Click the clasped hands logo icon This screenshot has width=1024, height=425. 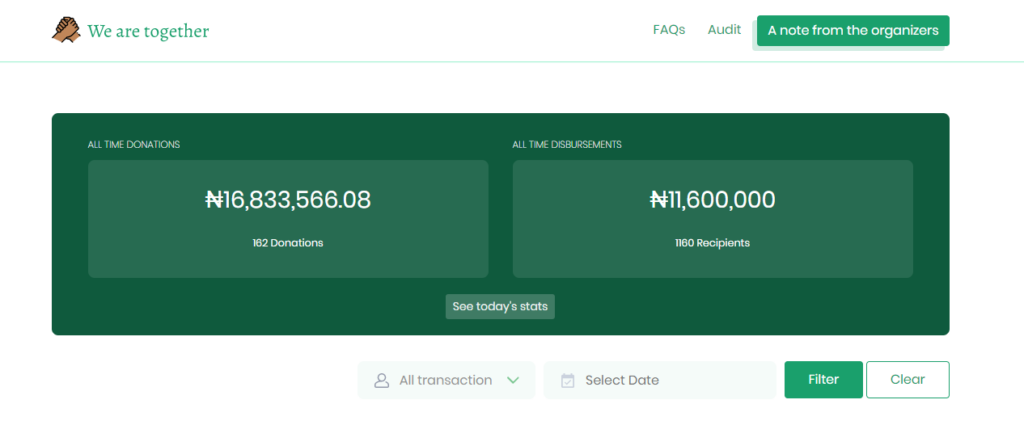tap(66, 30)
